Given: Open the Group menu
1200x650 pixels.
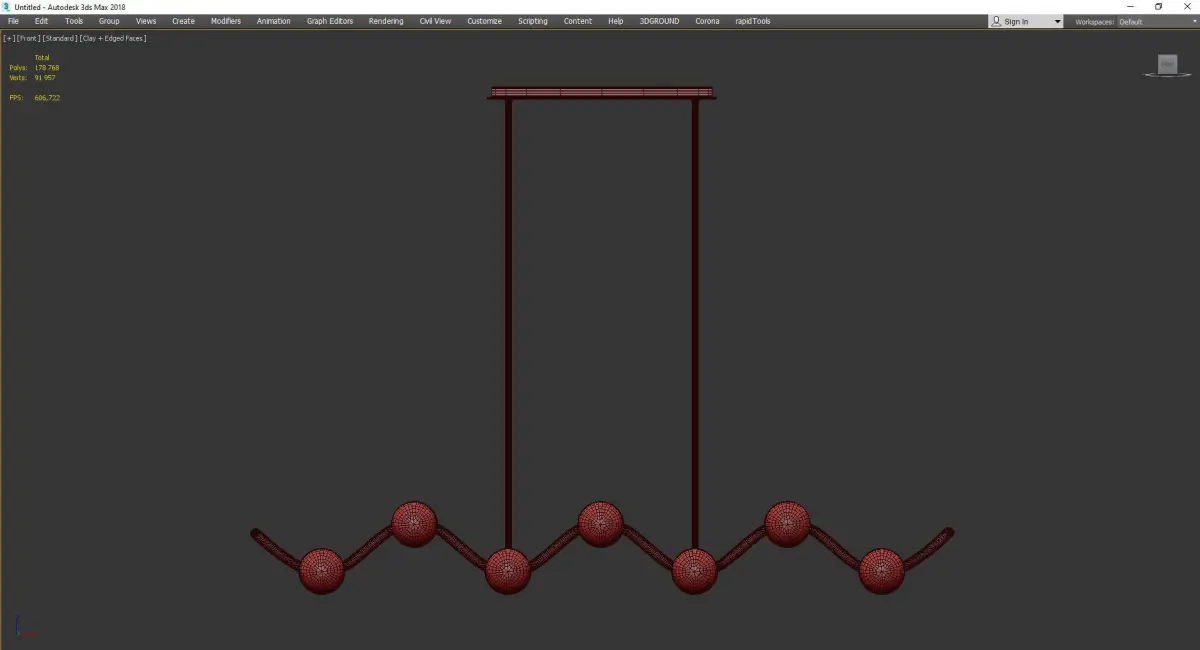Looking at the screenshot, I should [109, 21].
